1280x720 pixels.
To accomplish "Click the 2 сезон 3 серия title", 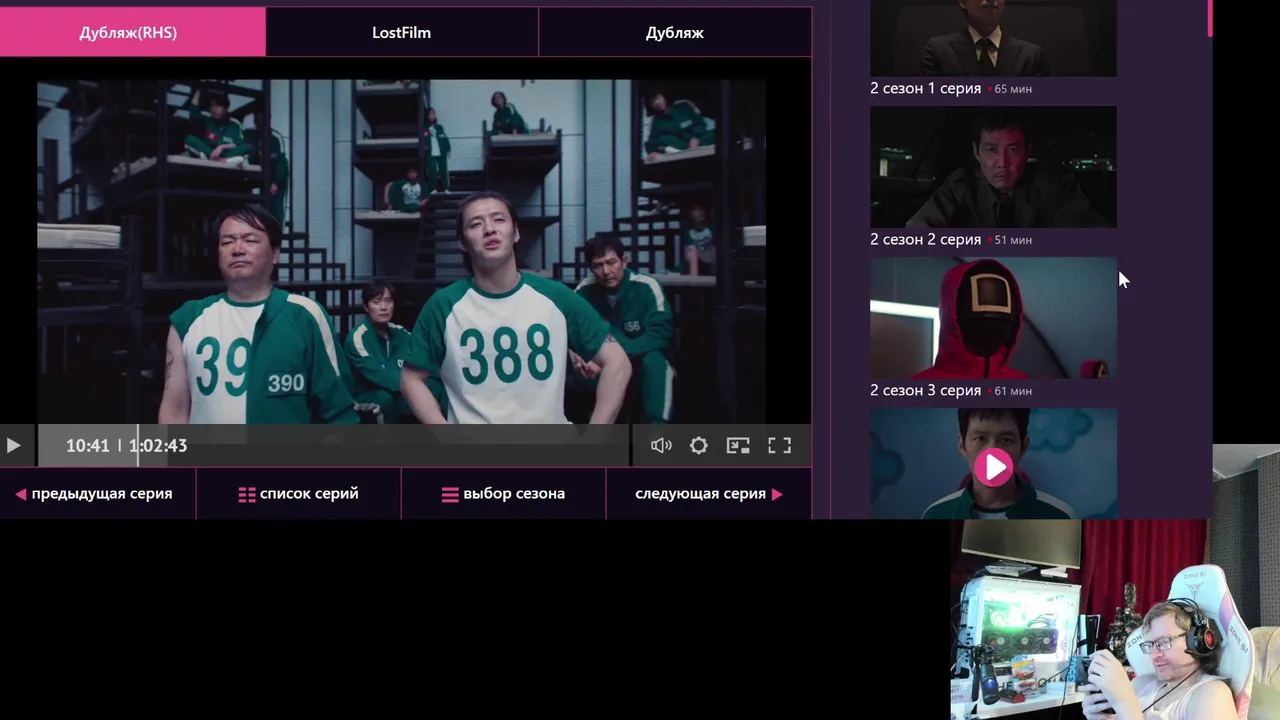I will pyautogui.click(x=925, y=391).
